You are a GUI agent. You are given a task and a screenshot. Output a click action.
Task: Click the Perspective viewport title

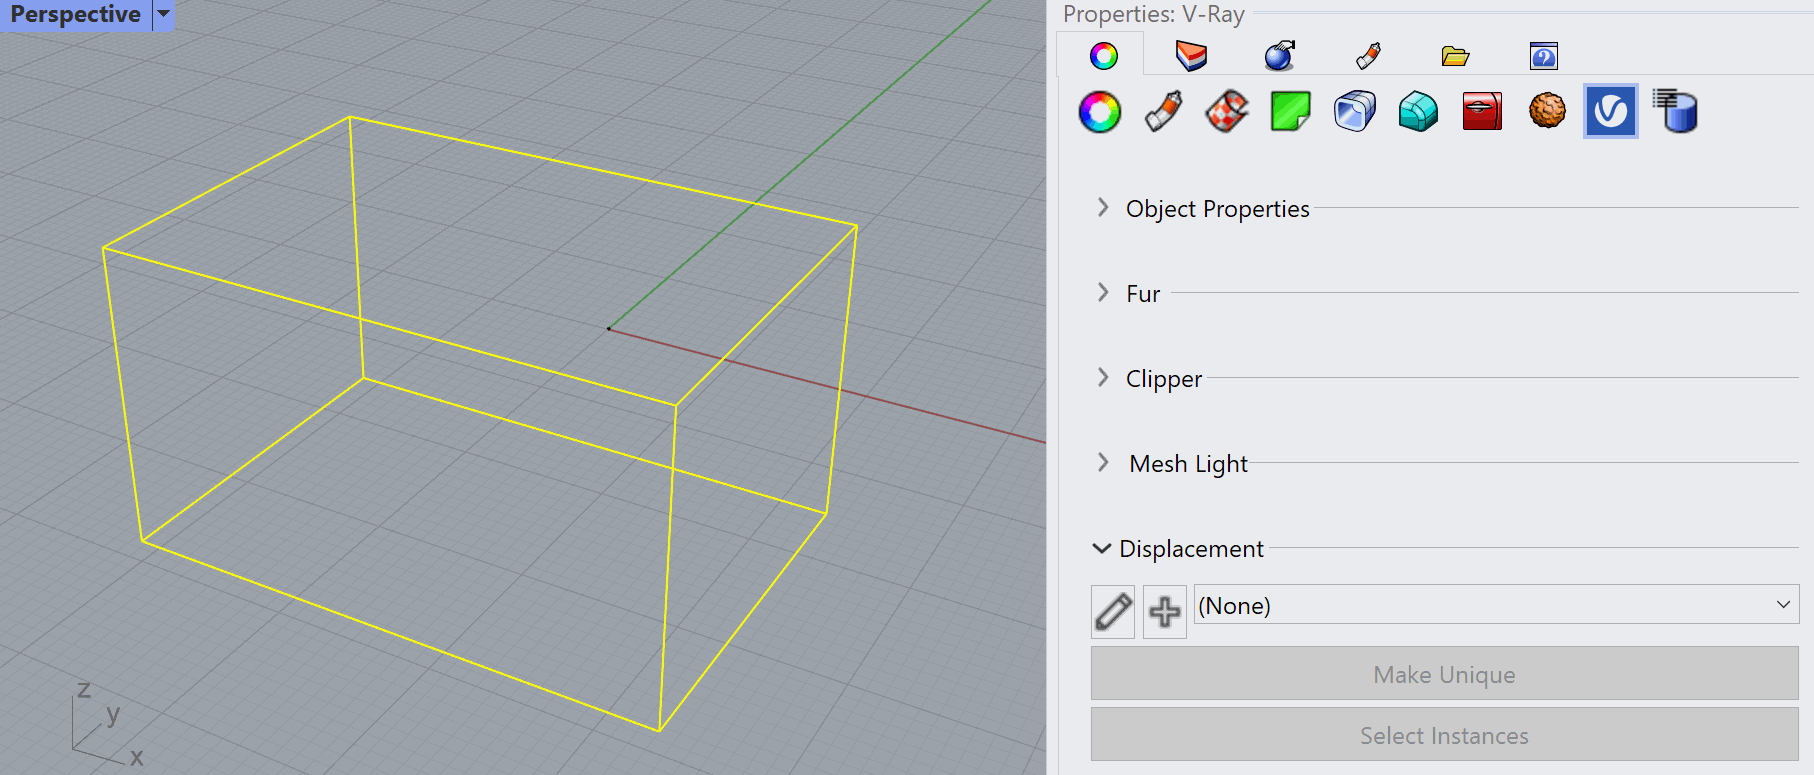75,14
